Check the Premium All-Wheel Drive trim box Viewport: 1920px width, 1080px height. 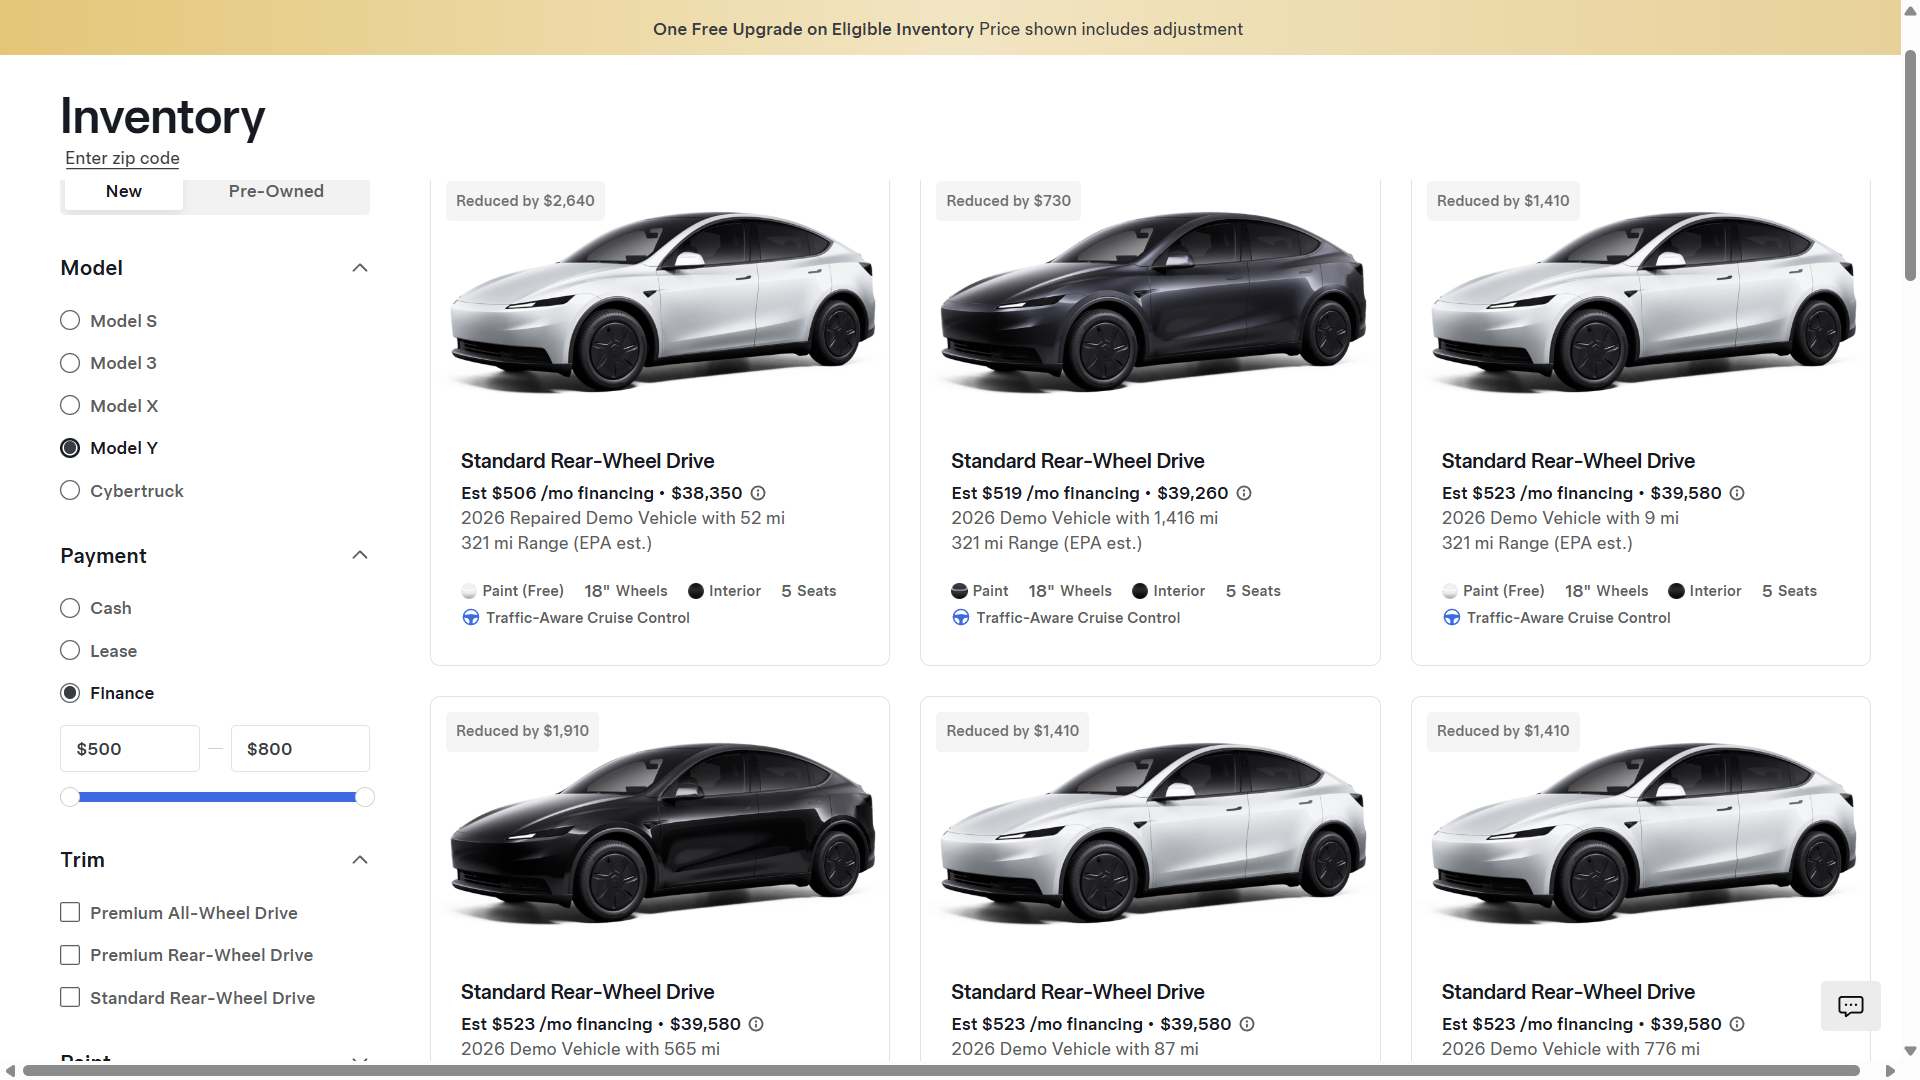pyautogui.click(x=70, y=912)
